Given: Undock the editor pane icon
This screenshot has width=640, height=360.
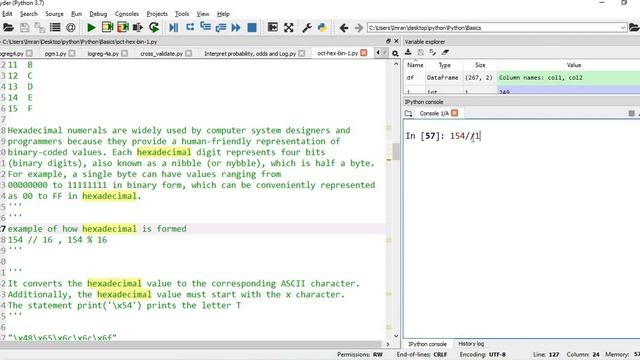Looking at the screenshot, I should point(388,41).
